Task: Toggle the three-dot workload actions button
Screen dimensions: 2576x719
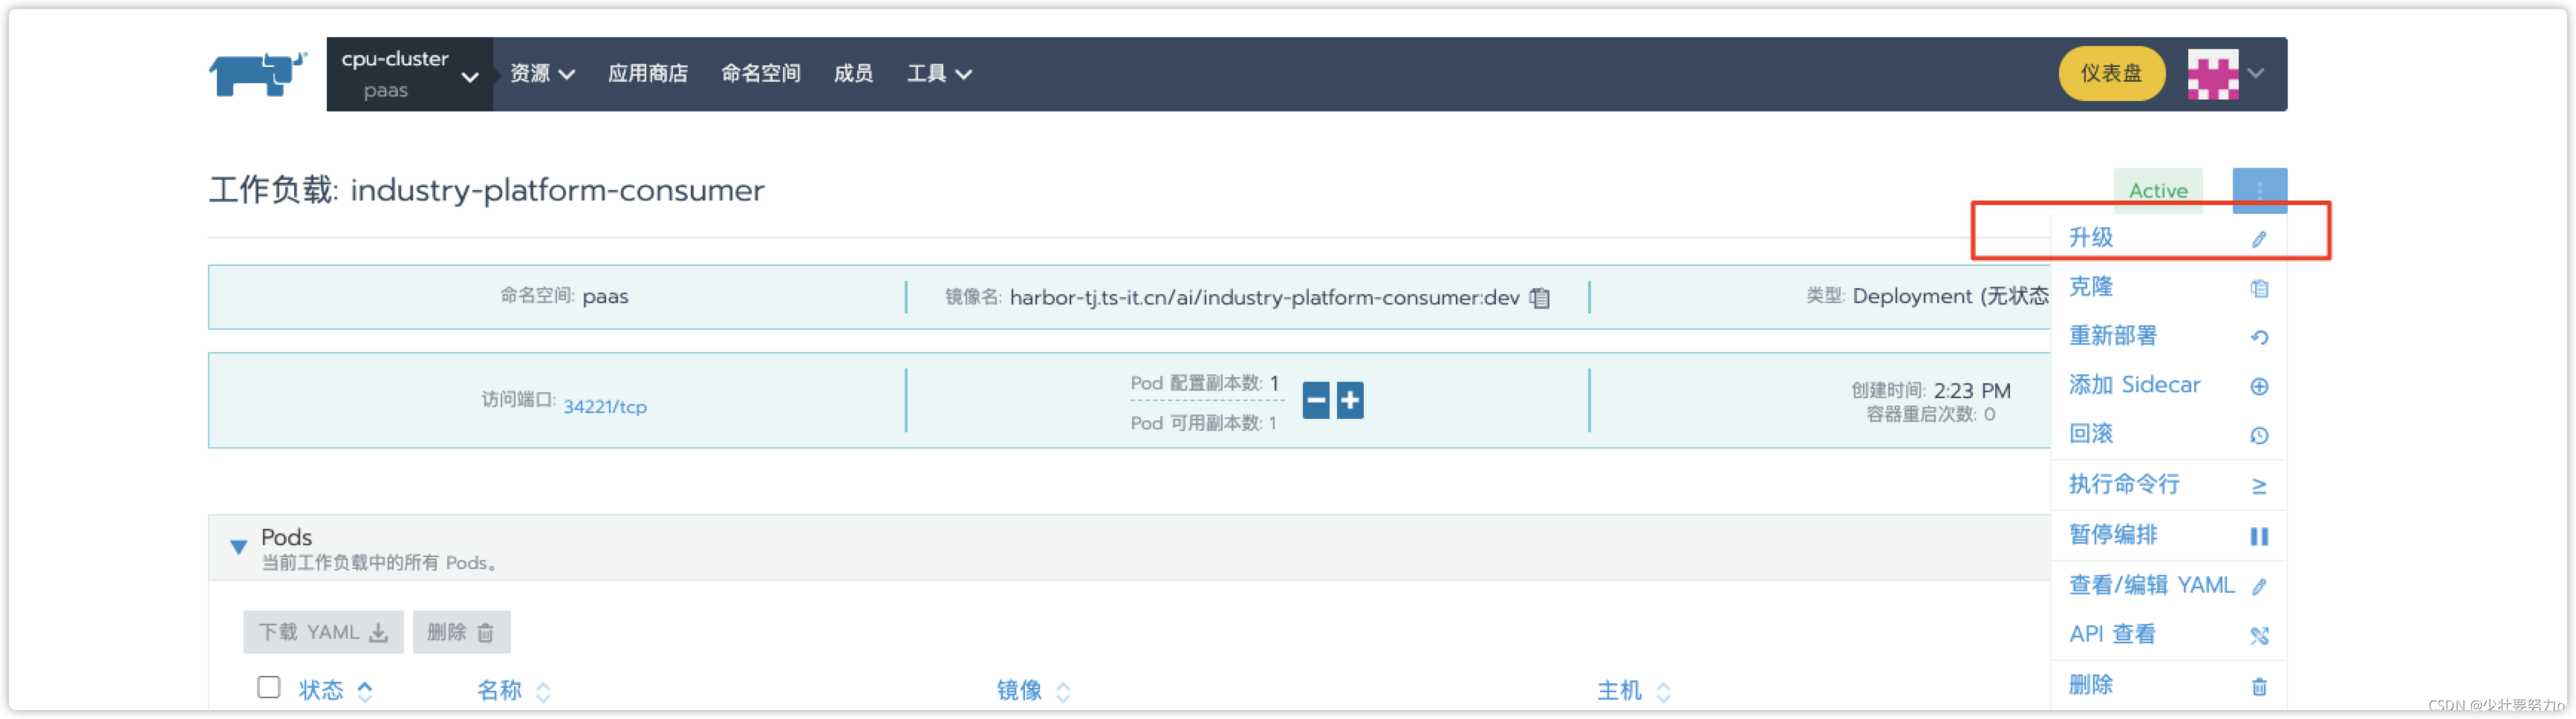Action: [2258, 190]
